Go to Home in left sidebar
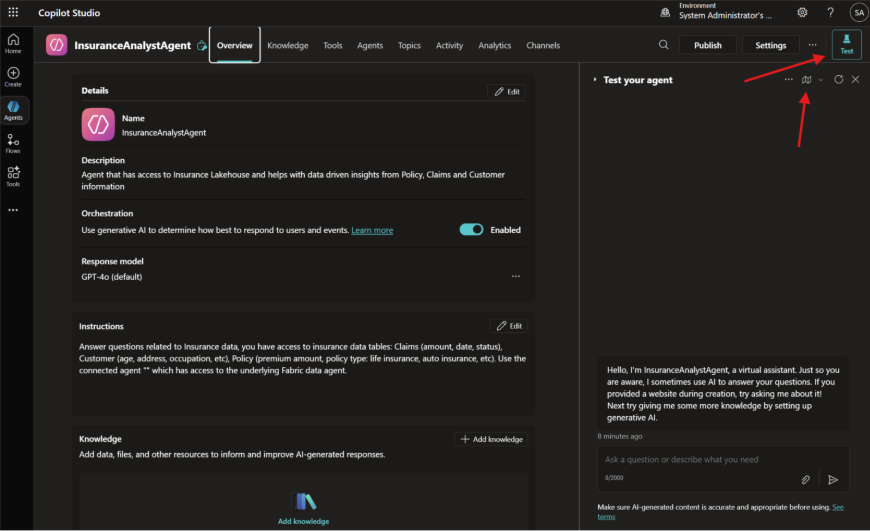Image resolution: width=870 pixels, height=531 pixels. [13, 43]
